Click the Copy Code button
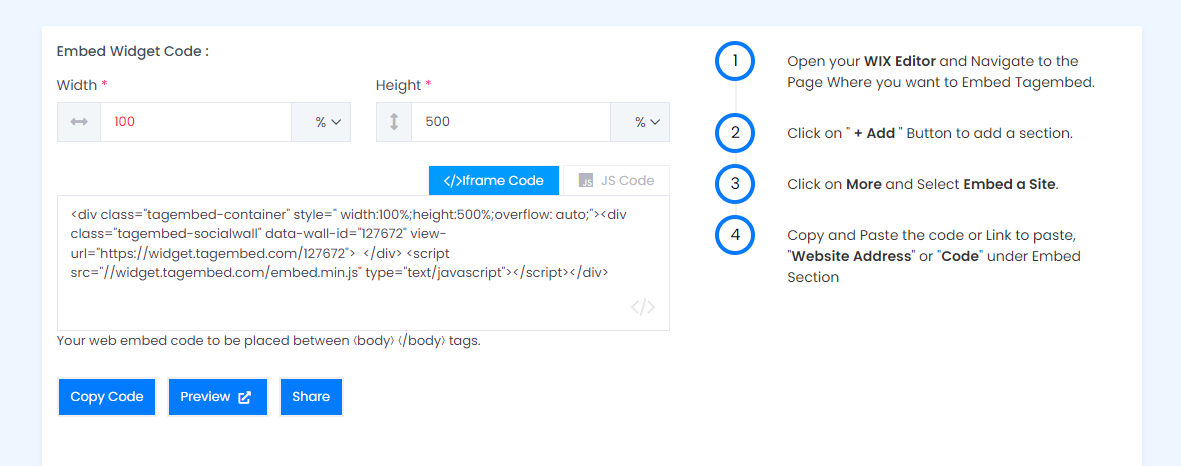The image size is (1181, 466). click(x=107, y=397)
